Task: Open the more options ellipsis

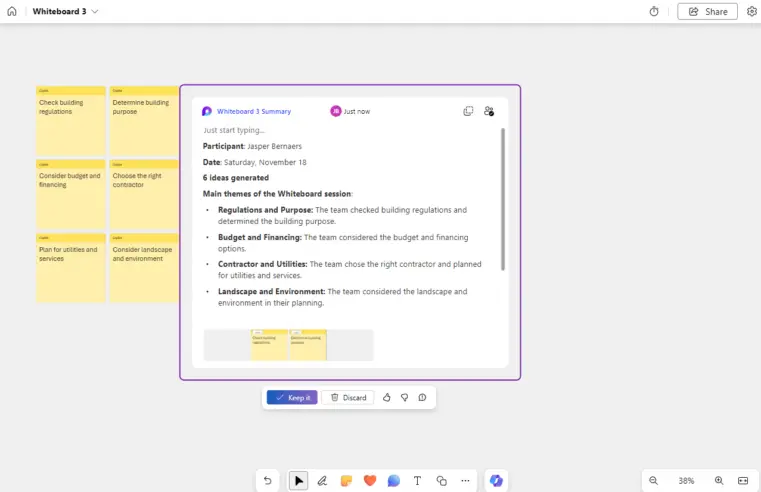Action: [x=465, y=481]
